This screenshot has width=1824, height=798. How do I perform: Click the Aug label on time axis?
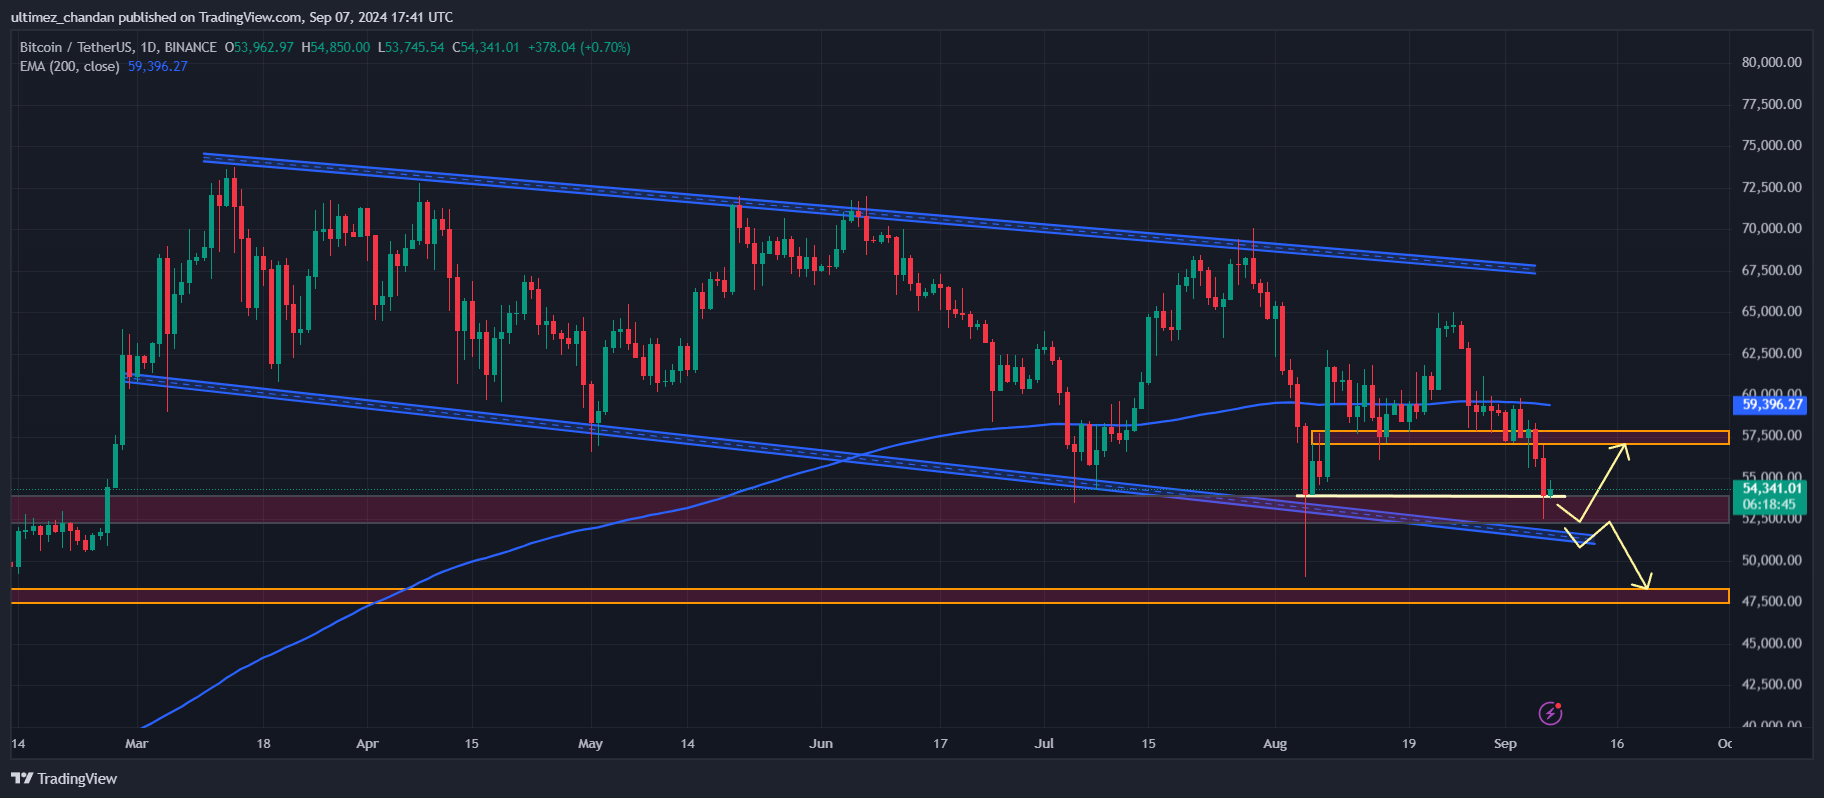1275,744
